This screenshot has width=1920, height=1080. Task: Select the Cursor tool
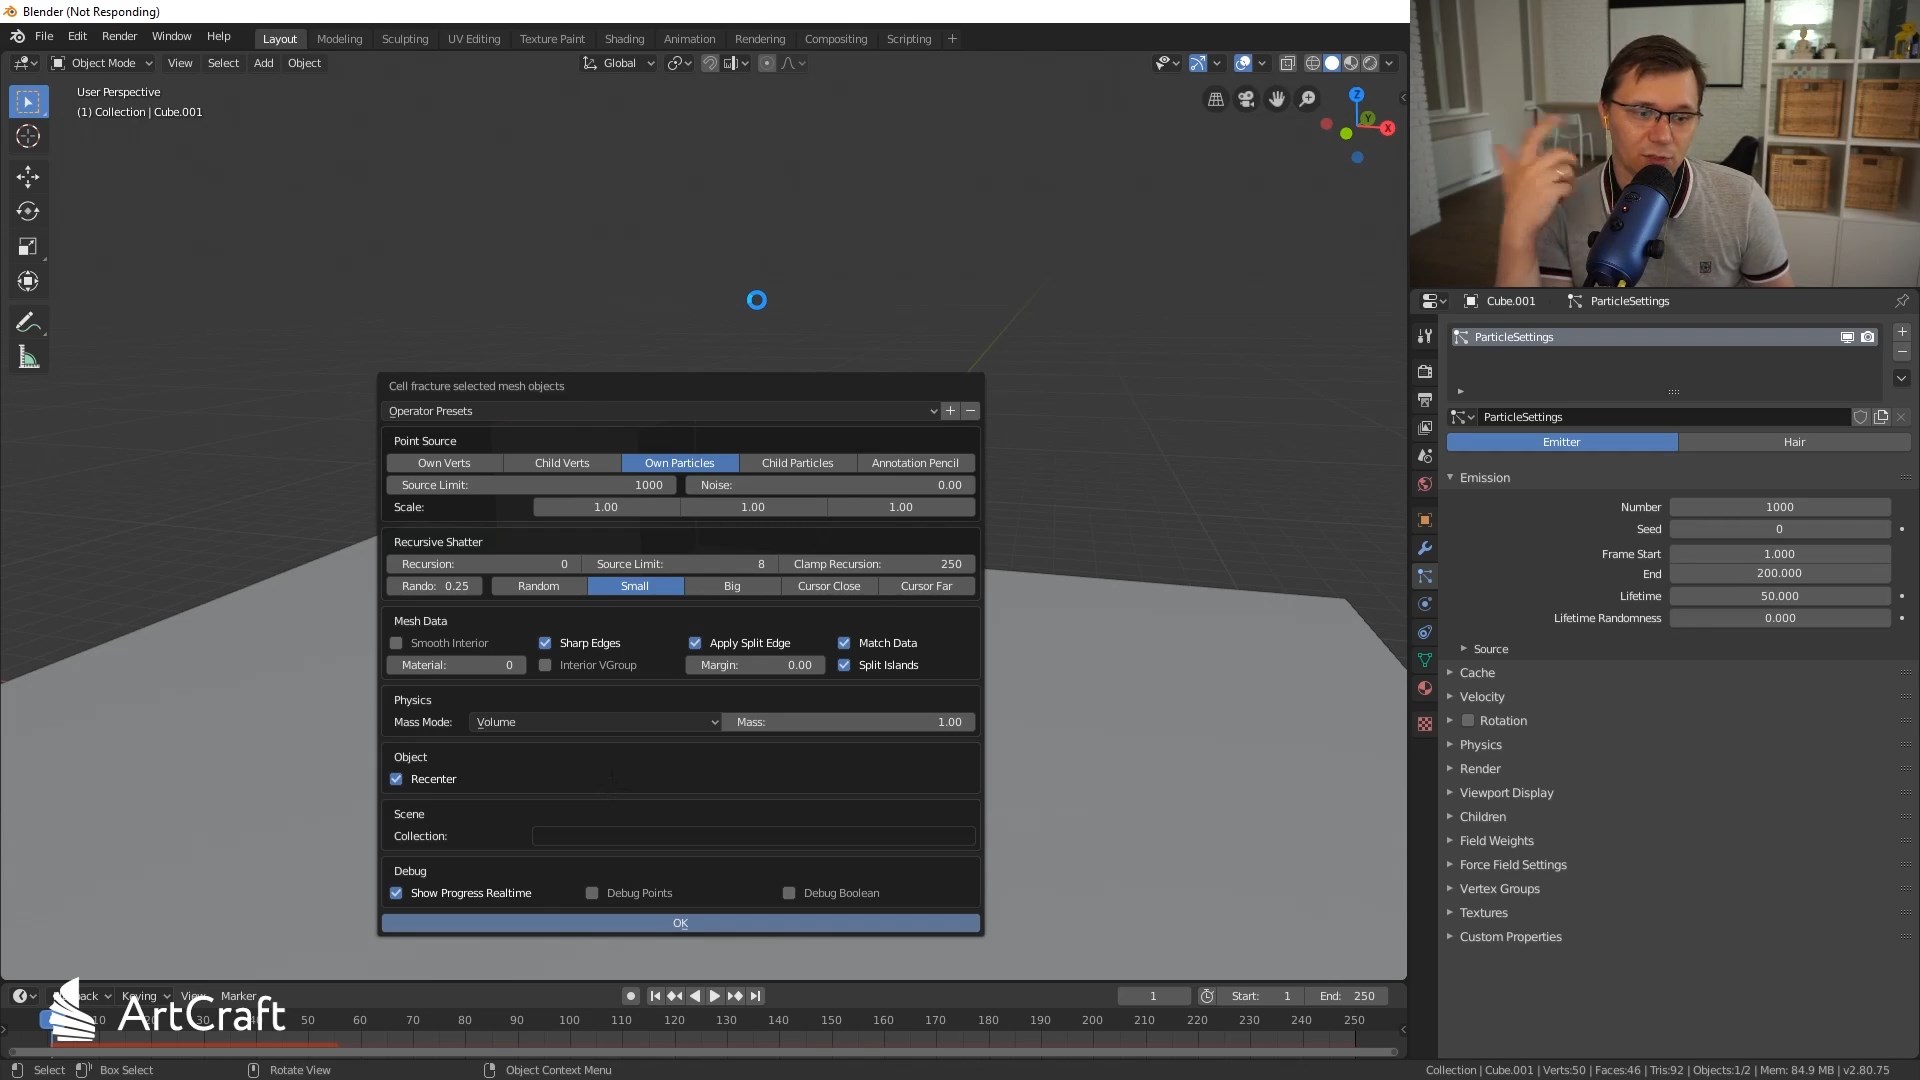(28, 137)
